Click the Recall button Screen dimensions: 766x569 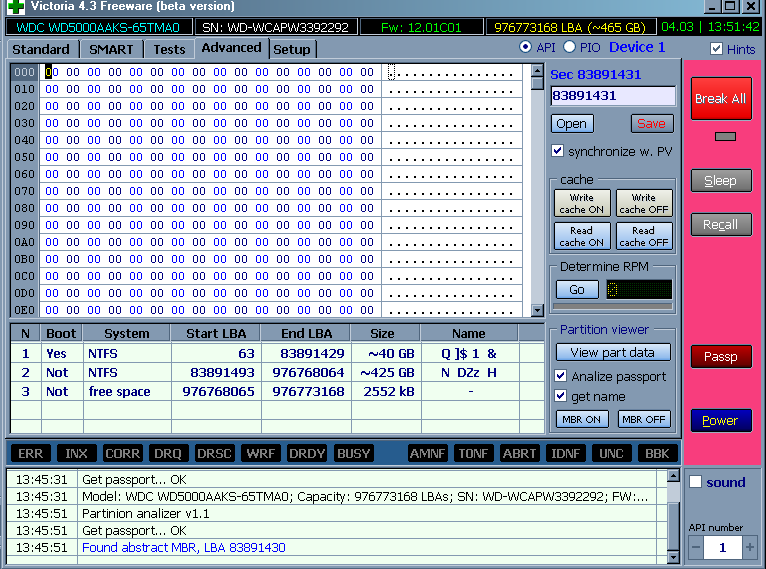point(721,225)
